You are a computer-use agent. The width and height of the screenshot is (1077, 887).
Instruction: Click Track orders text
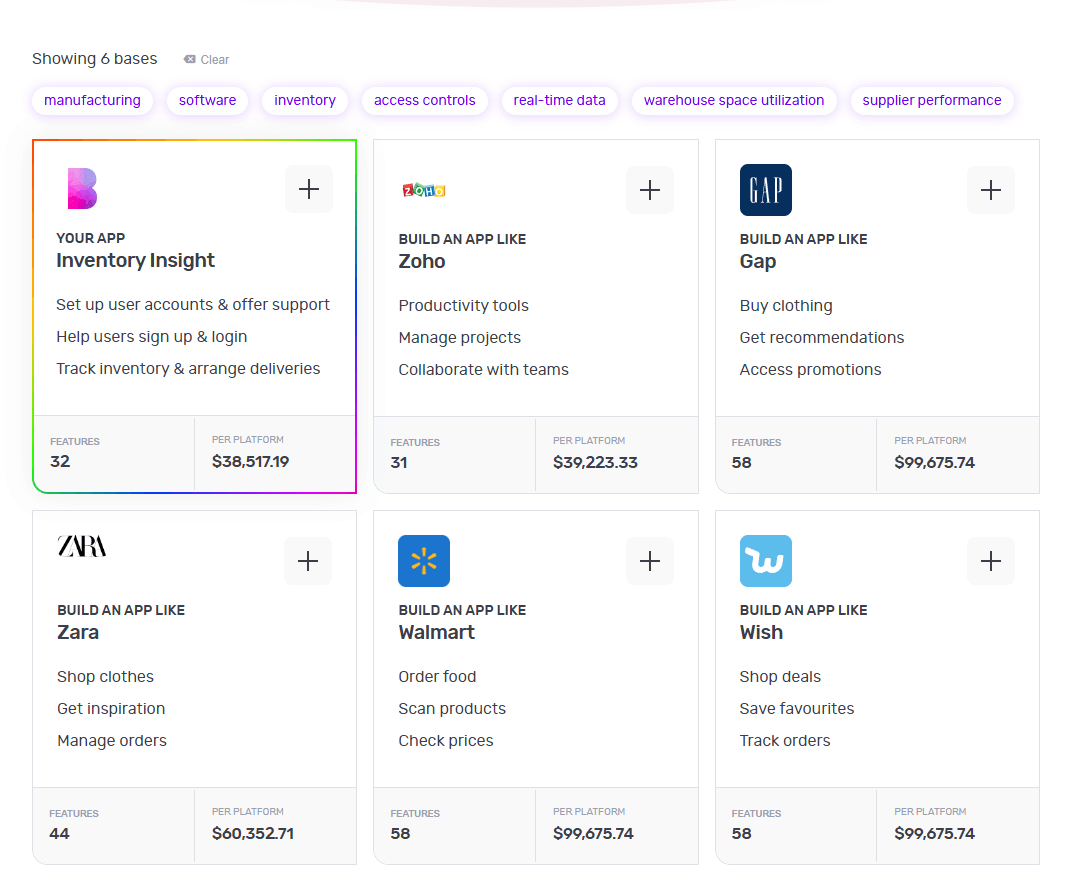coord(784,741)
